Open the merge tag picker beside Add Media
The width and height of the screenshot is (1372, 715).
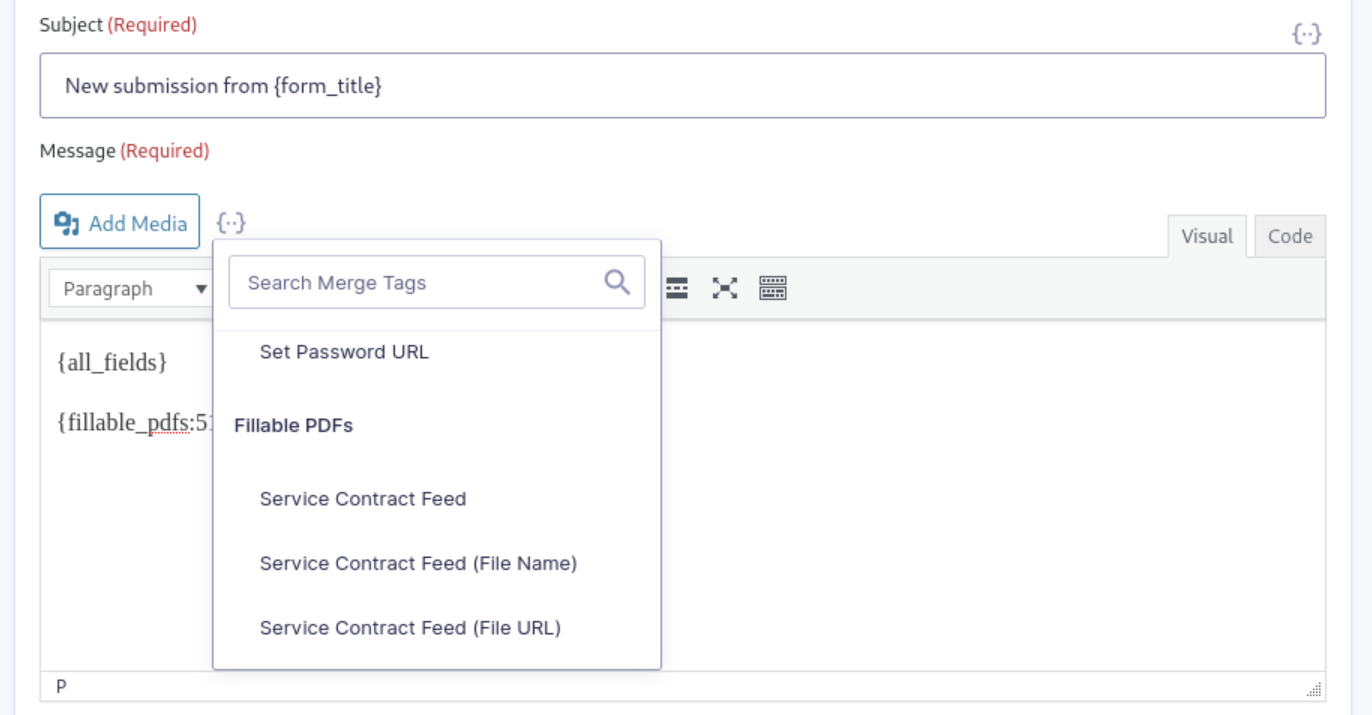[232, 222]
